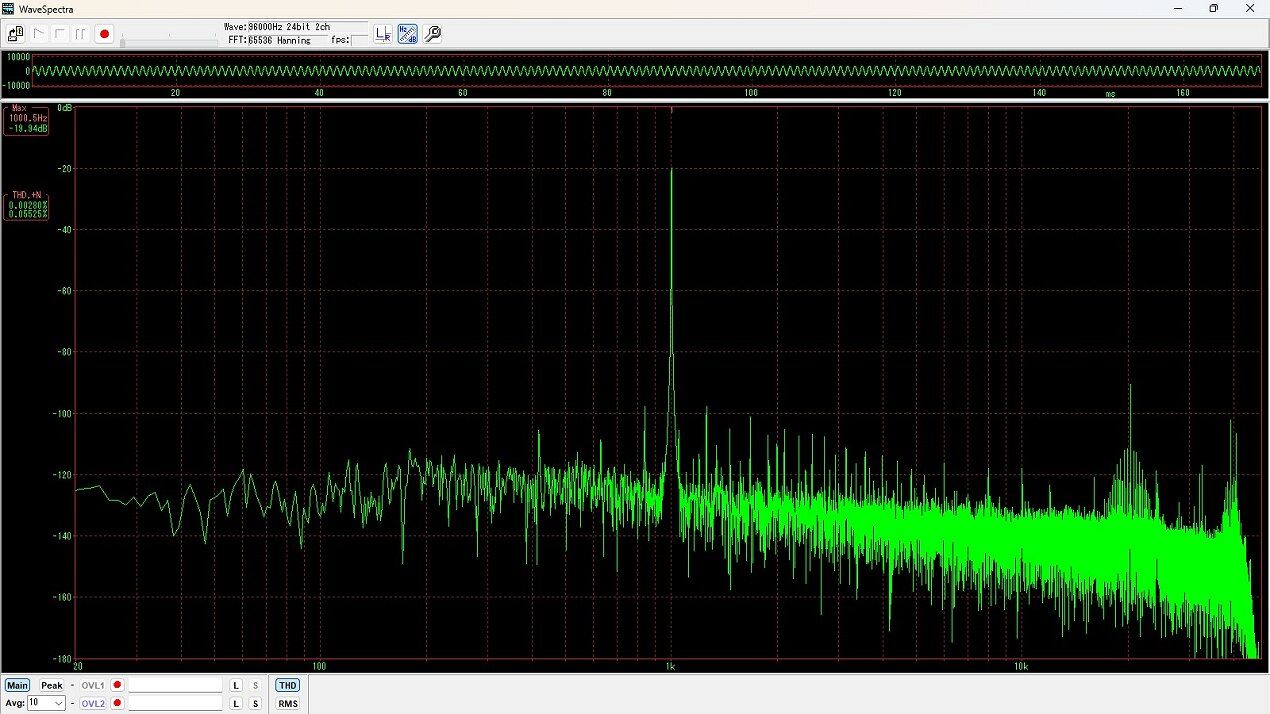1270x714 pixels.
Task: Click the red capture button for OVL1
Action: [117, 686]
